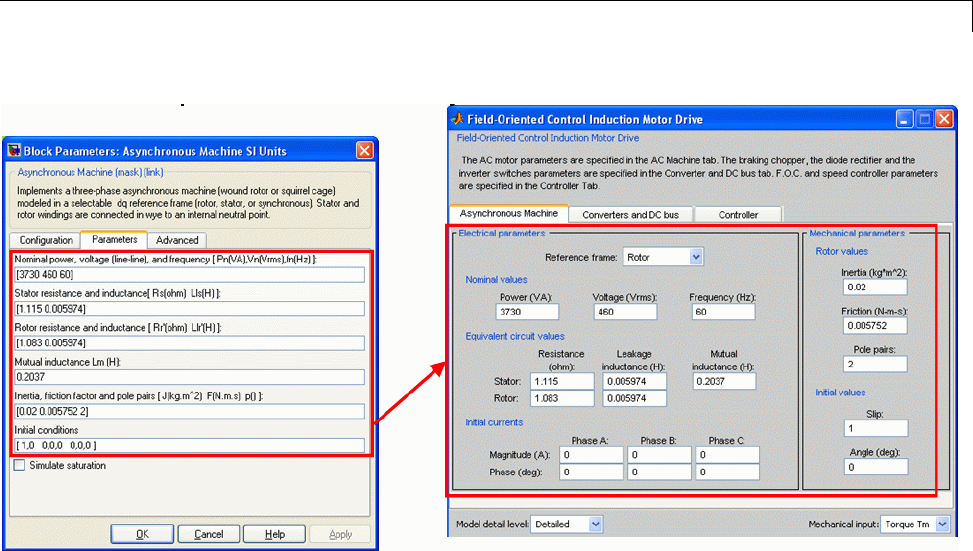This screenshot has width=973, height=551.
Task: Click the greyed Apply button
Action: pyautogui.click(x=340, y=534)
